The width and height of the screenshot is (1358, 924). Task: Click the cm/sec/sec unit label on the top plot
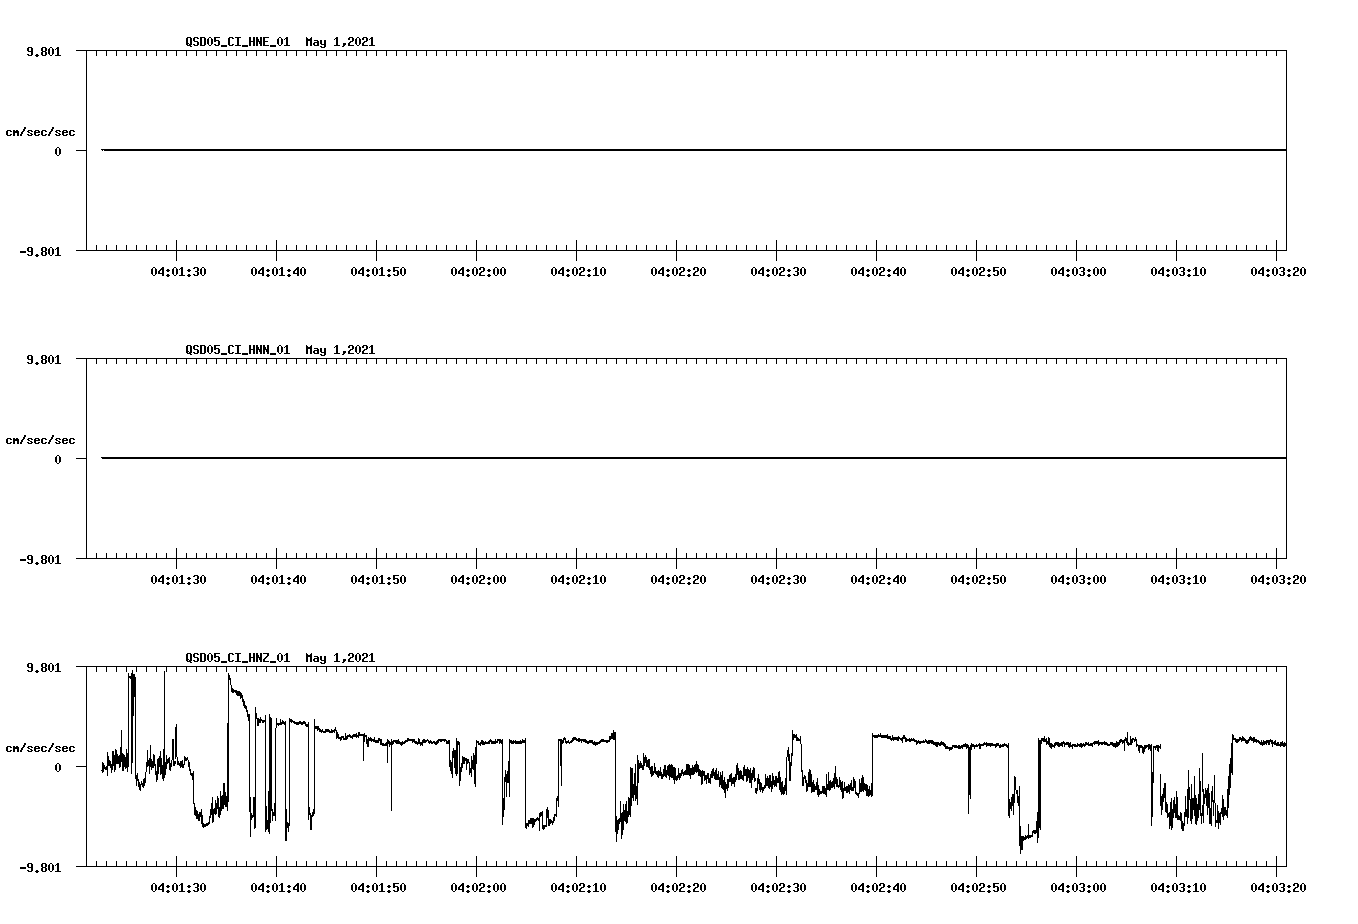(42, 129)
